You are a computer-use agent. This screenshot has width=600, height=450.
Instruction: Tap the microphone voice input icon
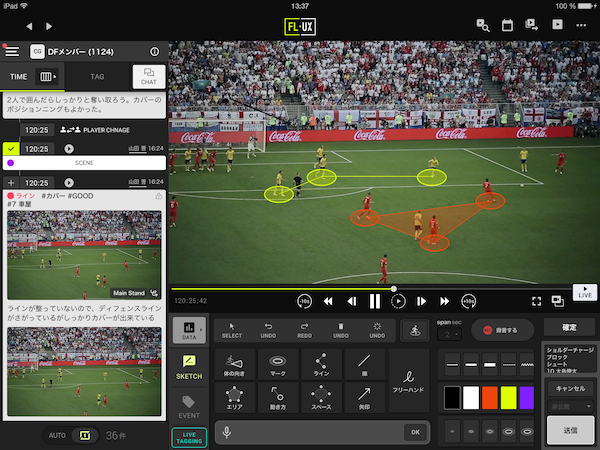tap(228, 432)
